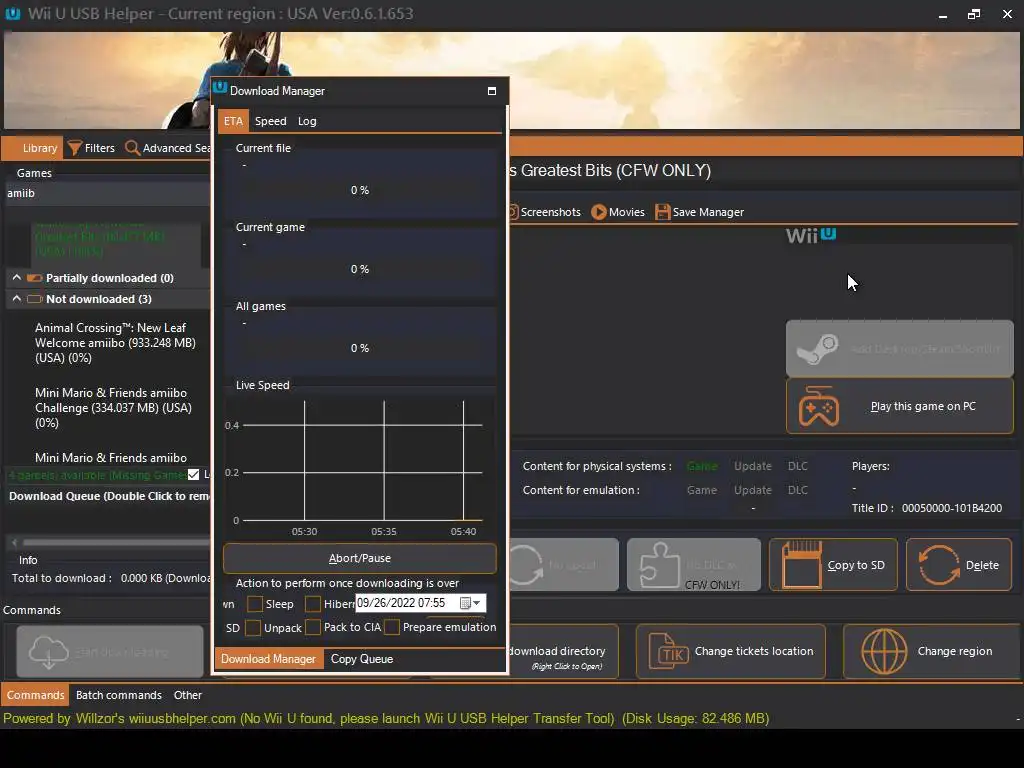Image resolution: width=1024 pixels, height=768 pixels.
Task: Open the Filters funnel icon
Action: [x=74, y=148]
